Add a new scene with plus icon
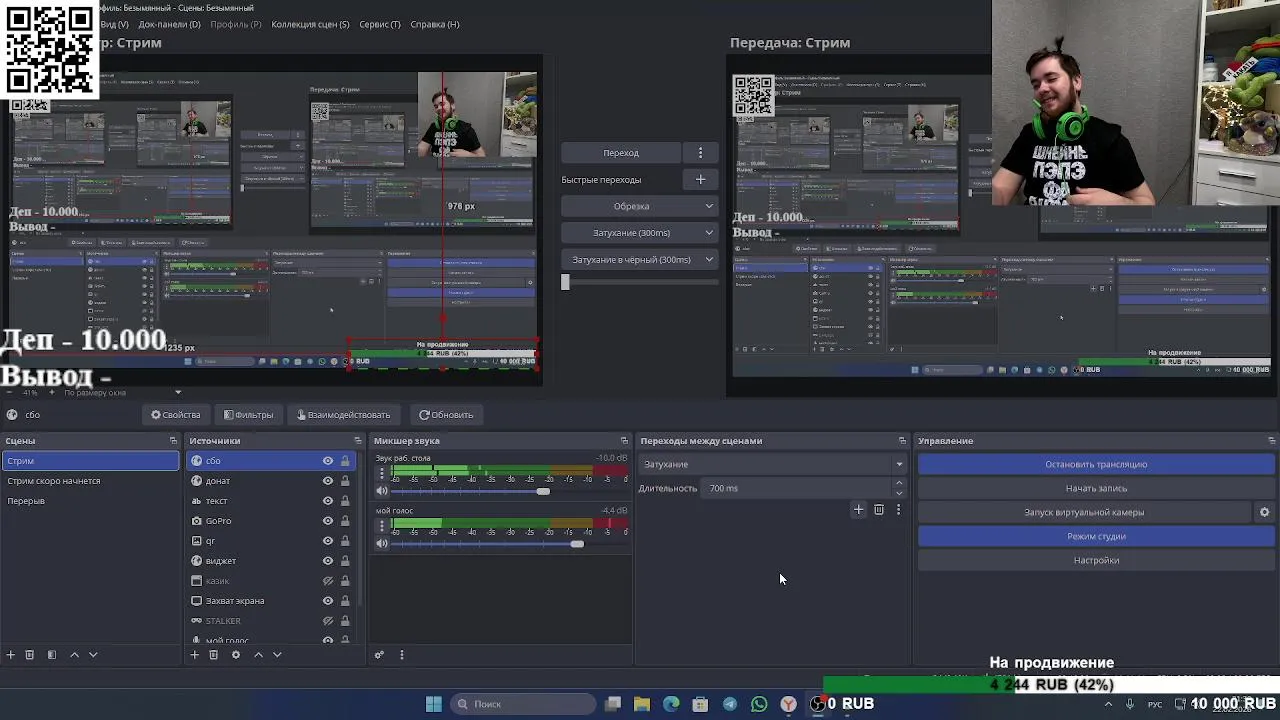The image size is (1280, 720). click(11, 655)
